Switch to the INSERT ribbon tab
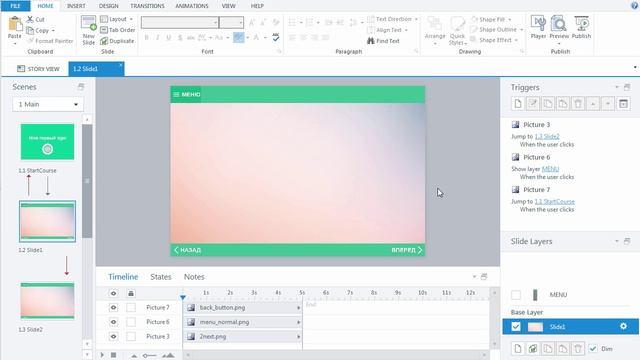The image size is (640, 360). 76,6
